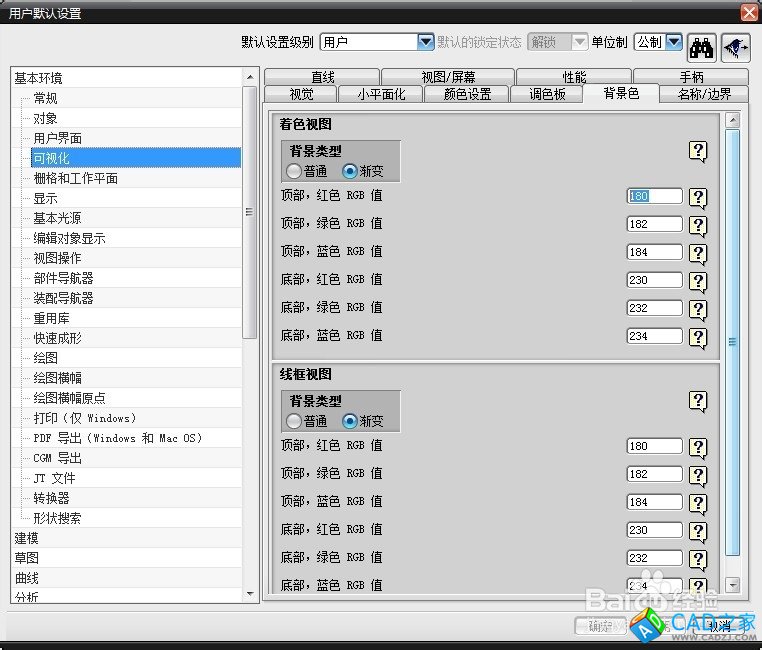
Task: Click help icon beside wireframe top blue value 184
Action: click(698, 503)
